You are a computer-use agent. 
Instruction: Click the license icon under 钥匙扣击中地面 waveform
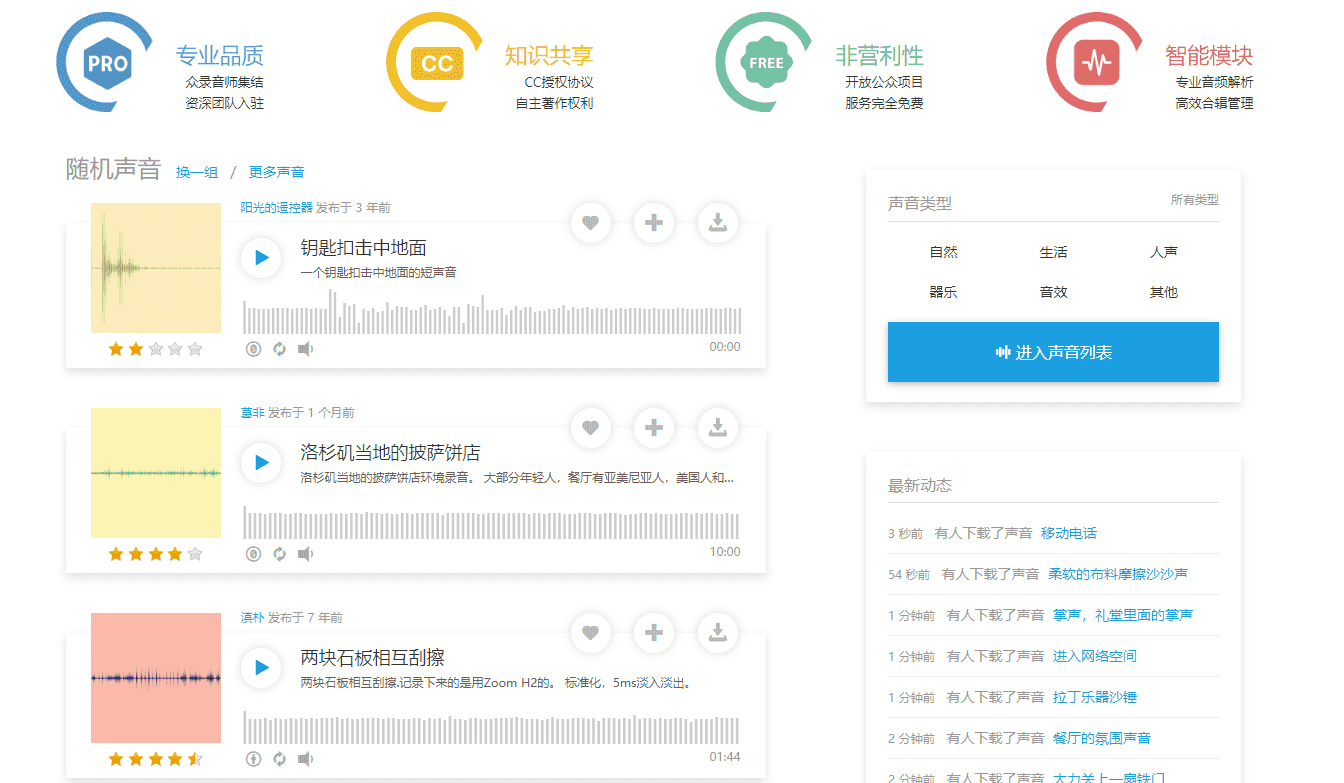coord(253,349)
